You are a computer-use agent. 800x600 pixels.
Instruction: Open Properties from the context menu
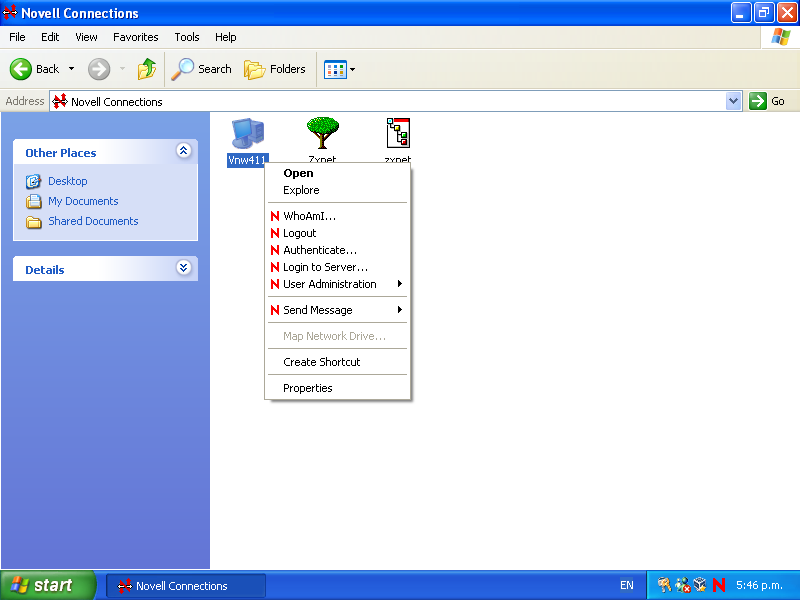[337, 388]
